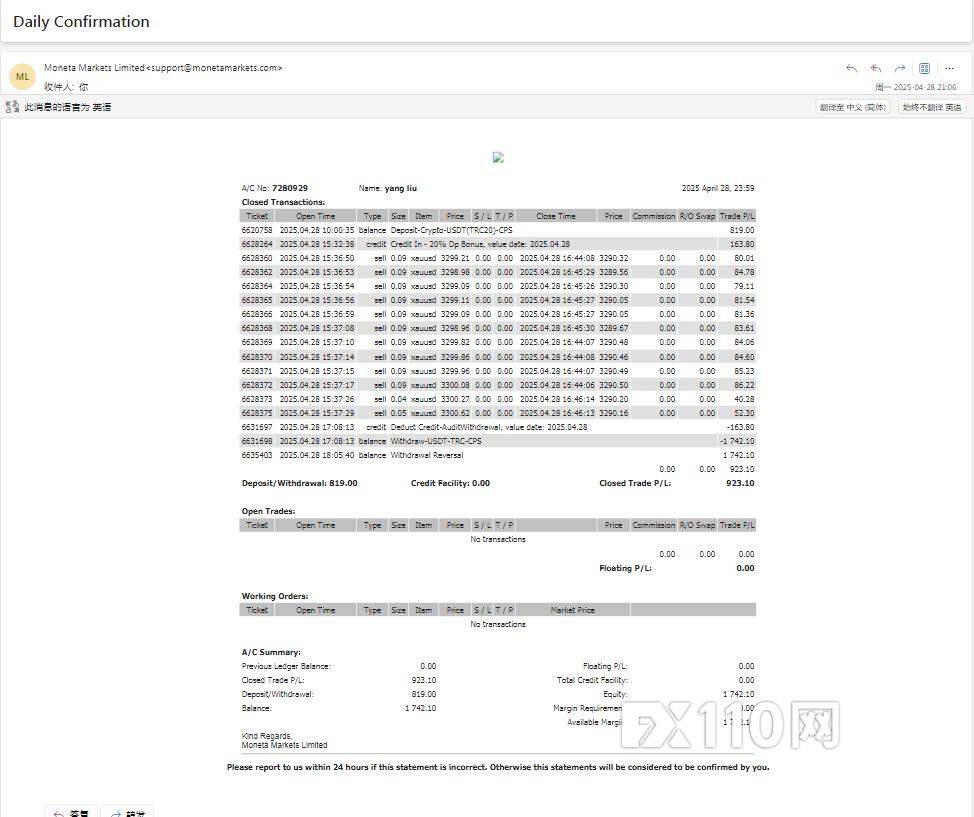Click the A/C Summary: heading
This screenshot has height=817, width=974.
(x=271, y=652)
